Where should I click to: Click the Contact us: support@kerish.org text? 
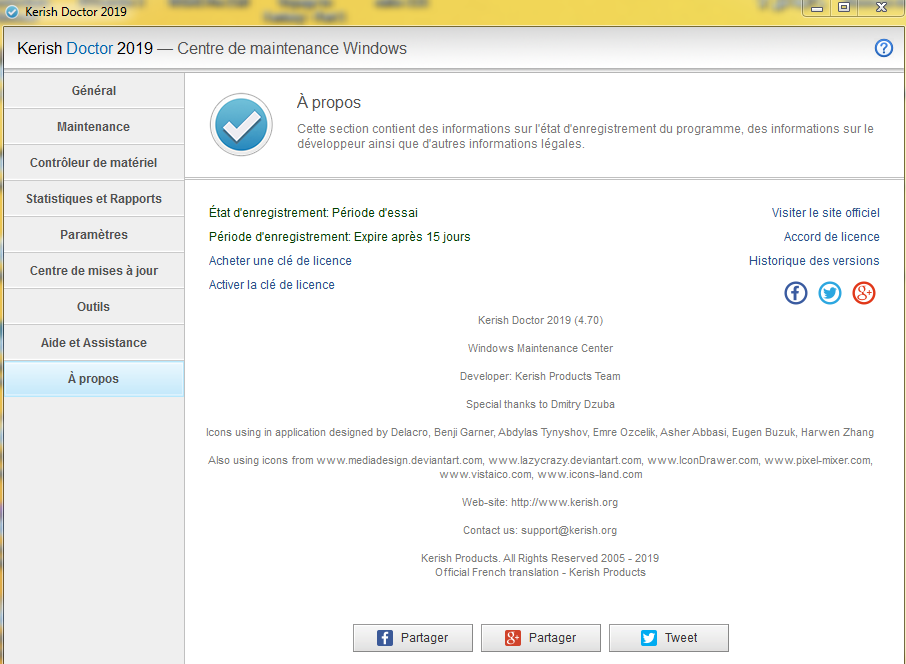(540, 531)
